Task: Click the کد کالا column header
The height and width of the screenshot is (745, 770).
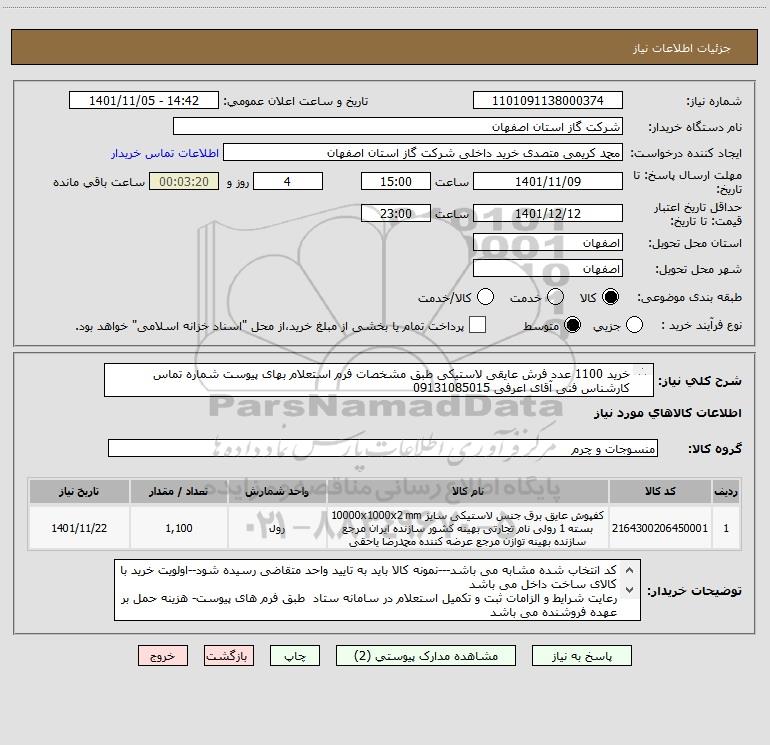Action: click(660, 491)
